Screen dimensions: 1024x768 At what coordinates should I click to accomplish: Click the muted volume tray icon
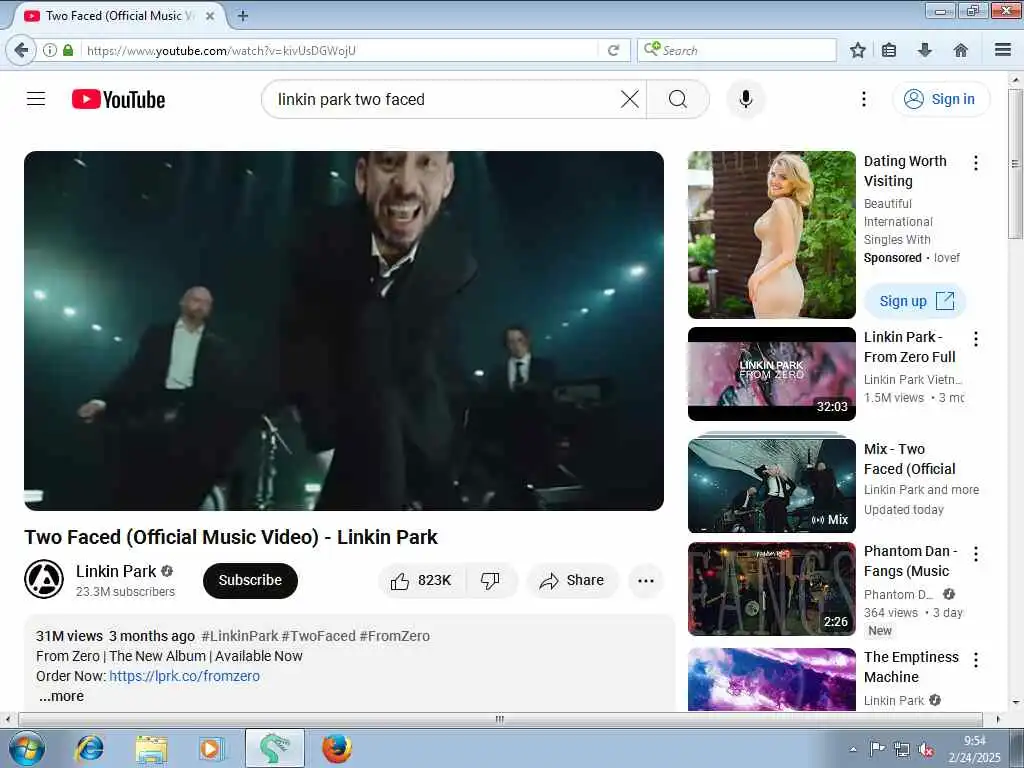pyautogui.click(x=925, y=750)
